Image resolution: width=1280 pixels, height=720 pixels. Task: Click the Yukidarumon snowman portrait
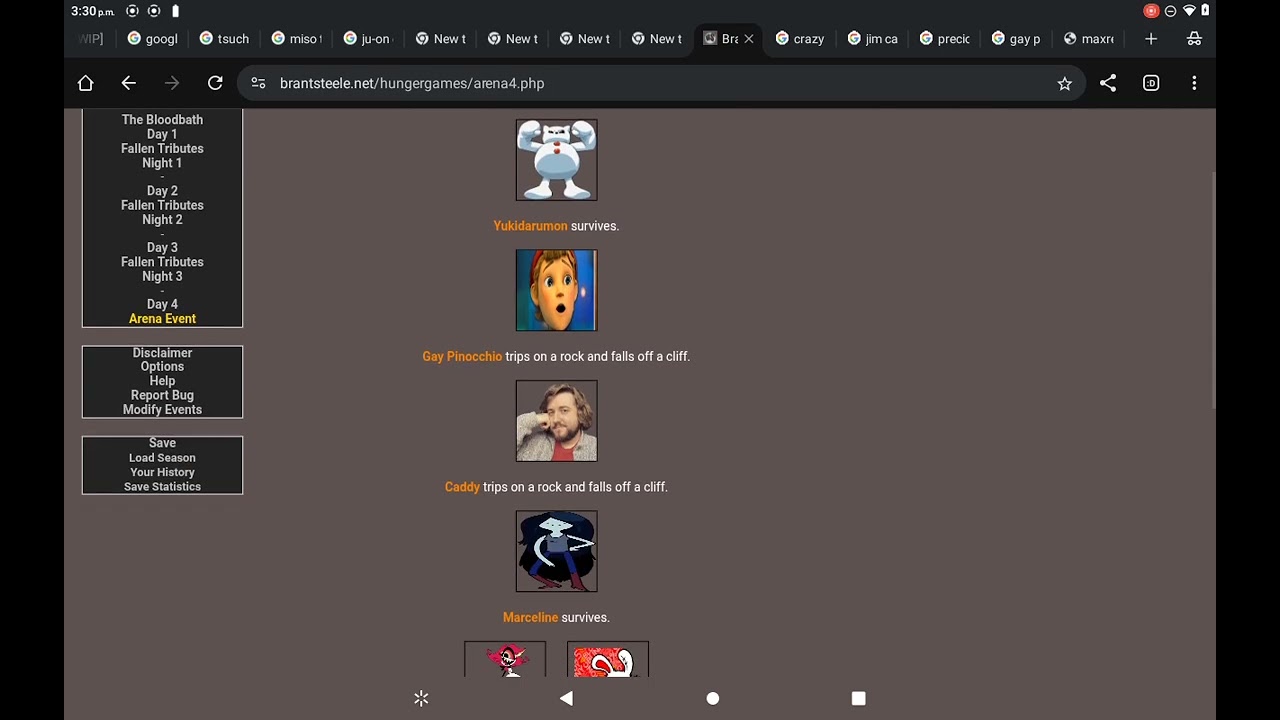click(x=556, y=160)
